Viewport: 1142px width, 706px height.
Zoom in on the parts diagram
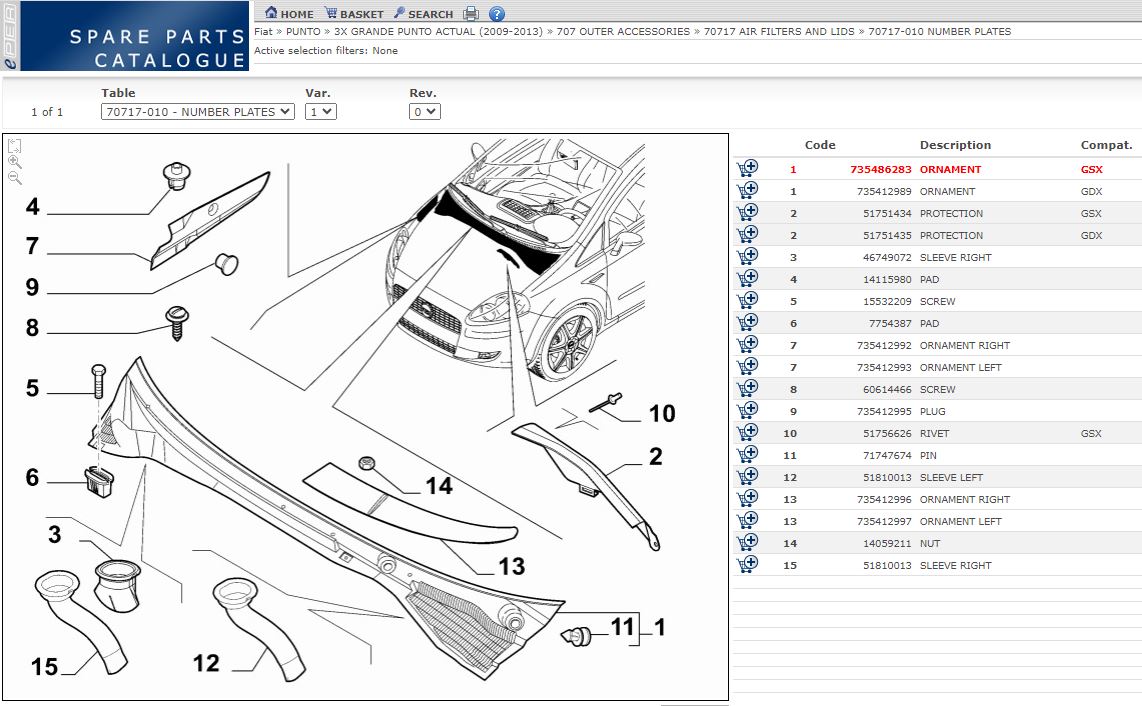(15, 162)
